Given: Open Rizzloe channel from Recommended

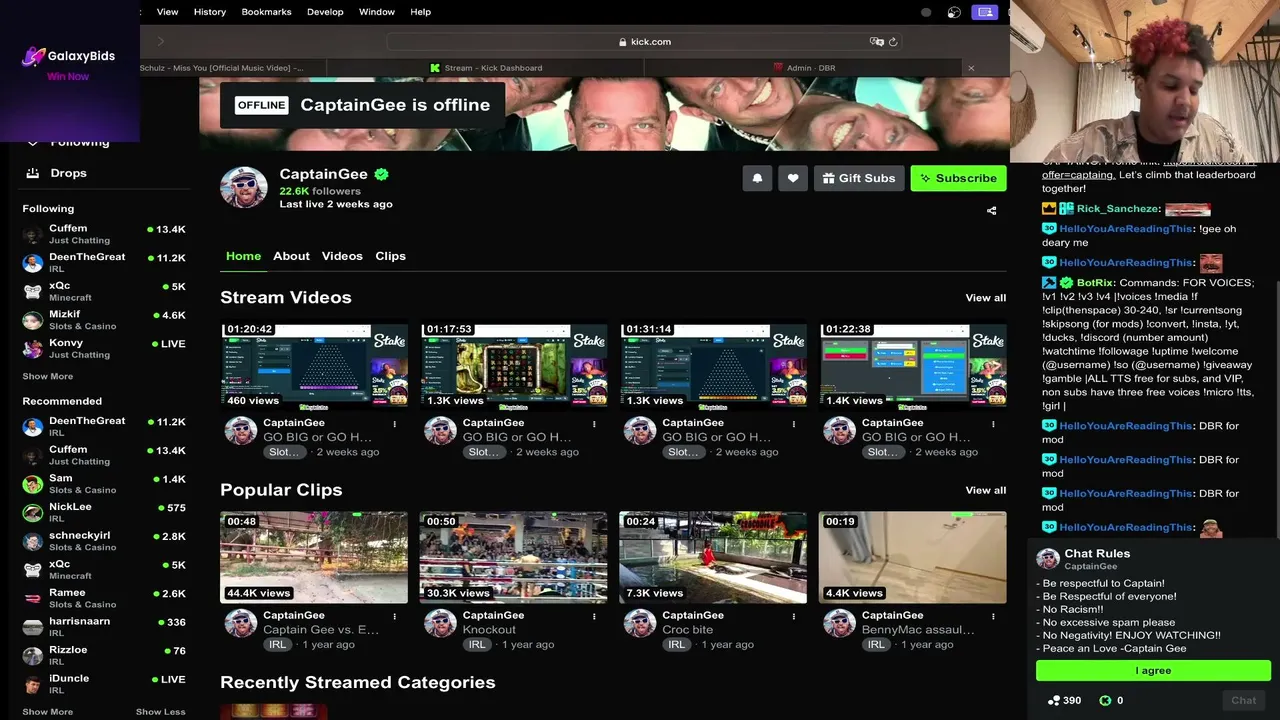Looking at the screenshot, I should tap(104, 655).
